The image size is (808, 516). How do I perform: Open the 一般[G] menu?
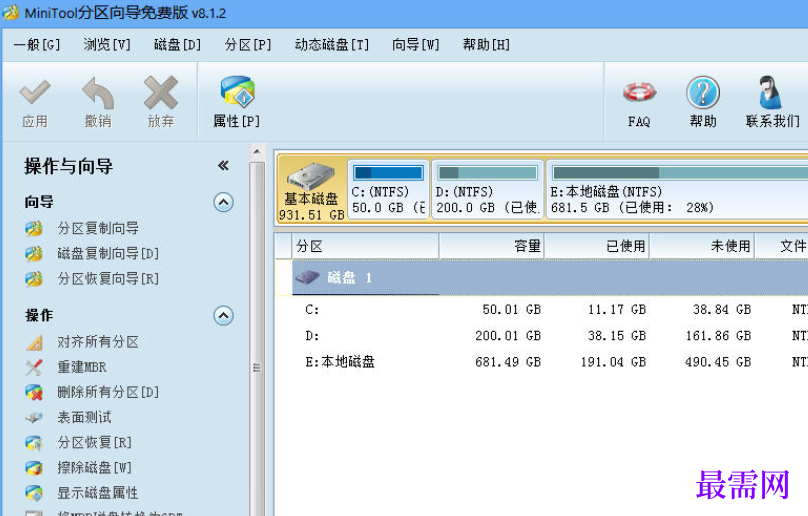37,45
